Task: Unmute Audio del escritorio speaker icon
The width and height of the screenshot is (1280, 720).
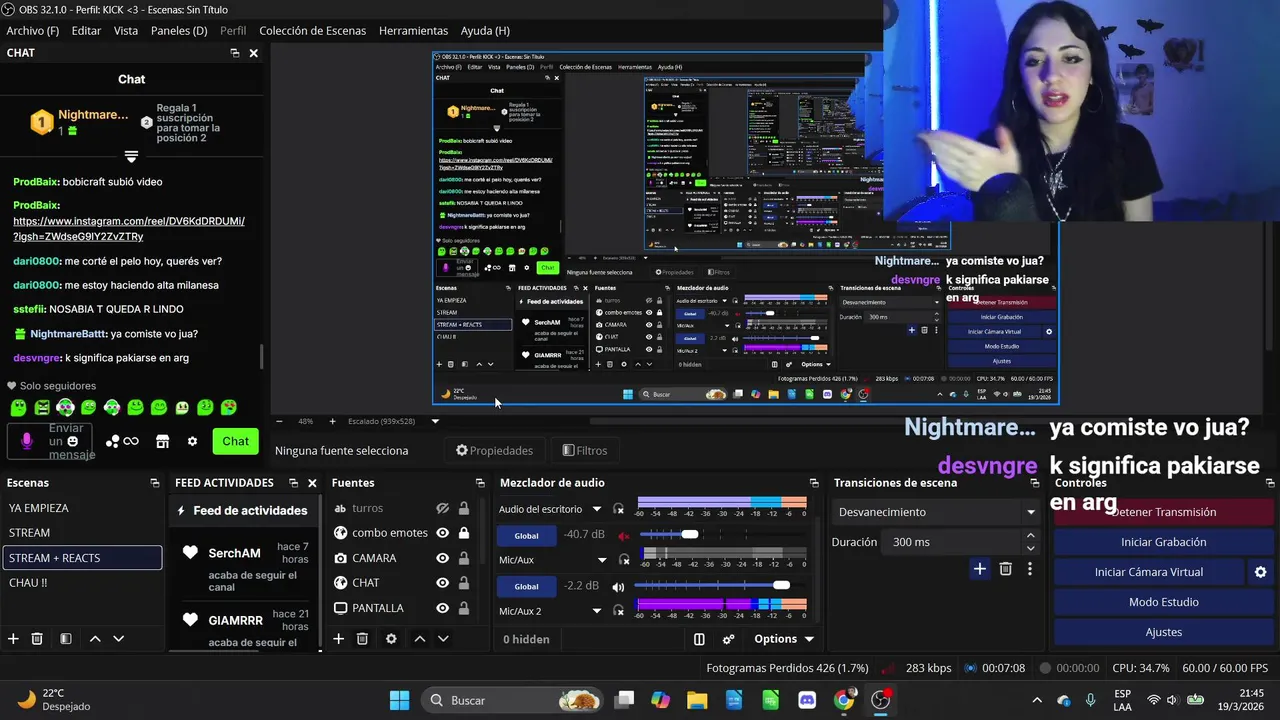Action: pos(625,536)
